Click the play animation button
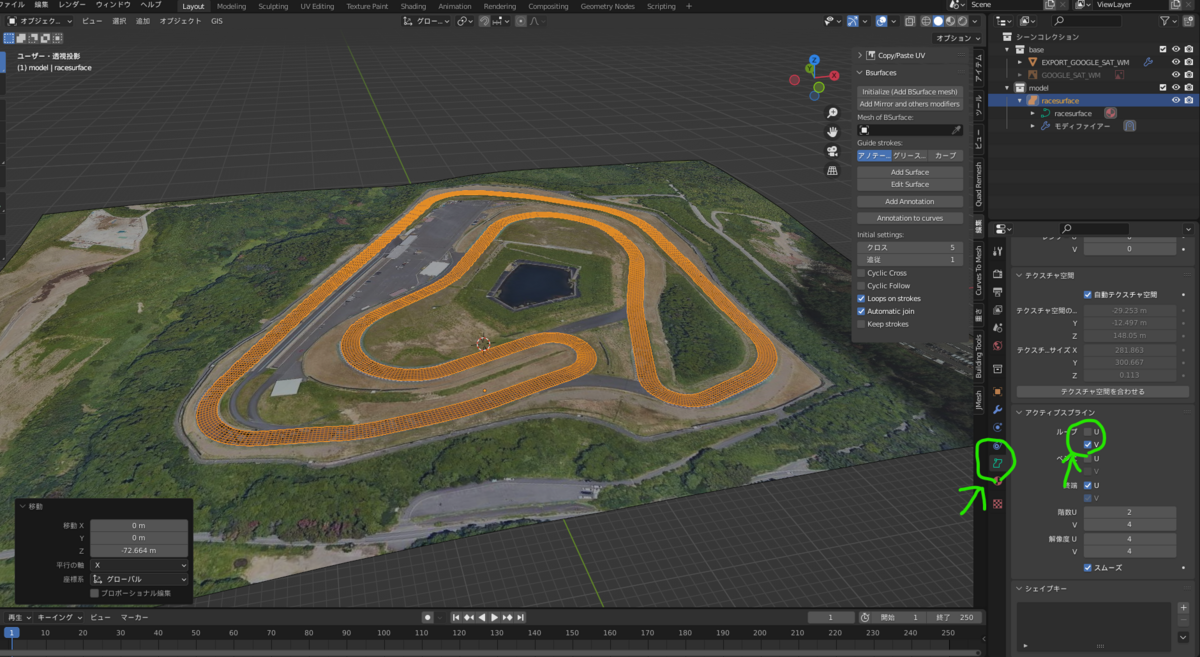 coord(494,617)
